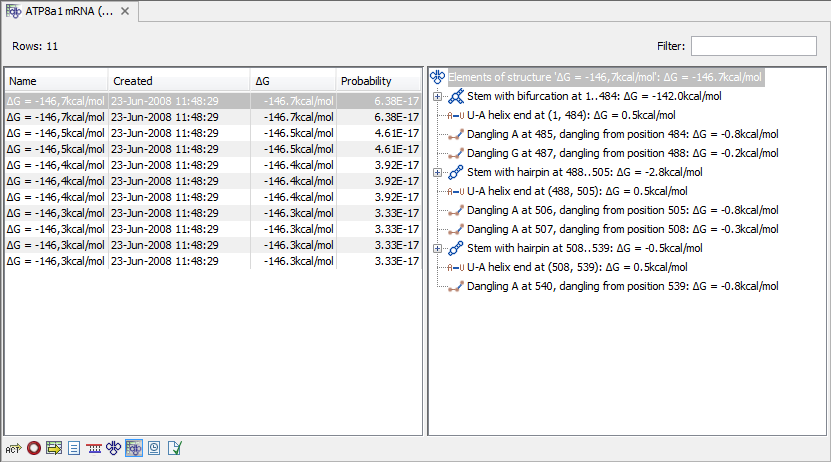
Task: Expand Stem with bifurcation at 1..484
Action: tap(438, 96)
